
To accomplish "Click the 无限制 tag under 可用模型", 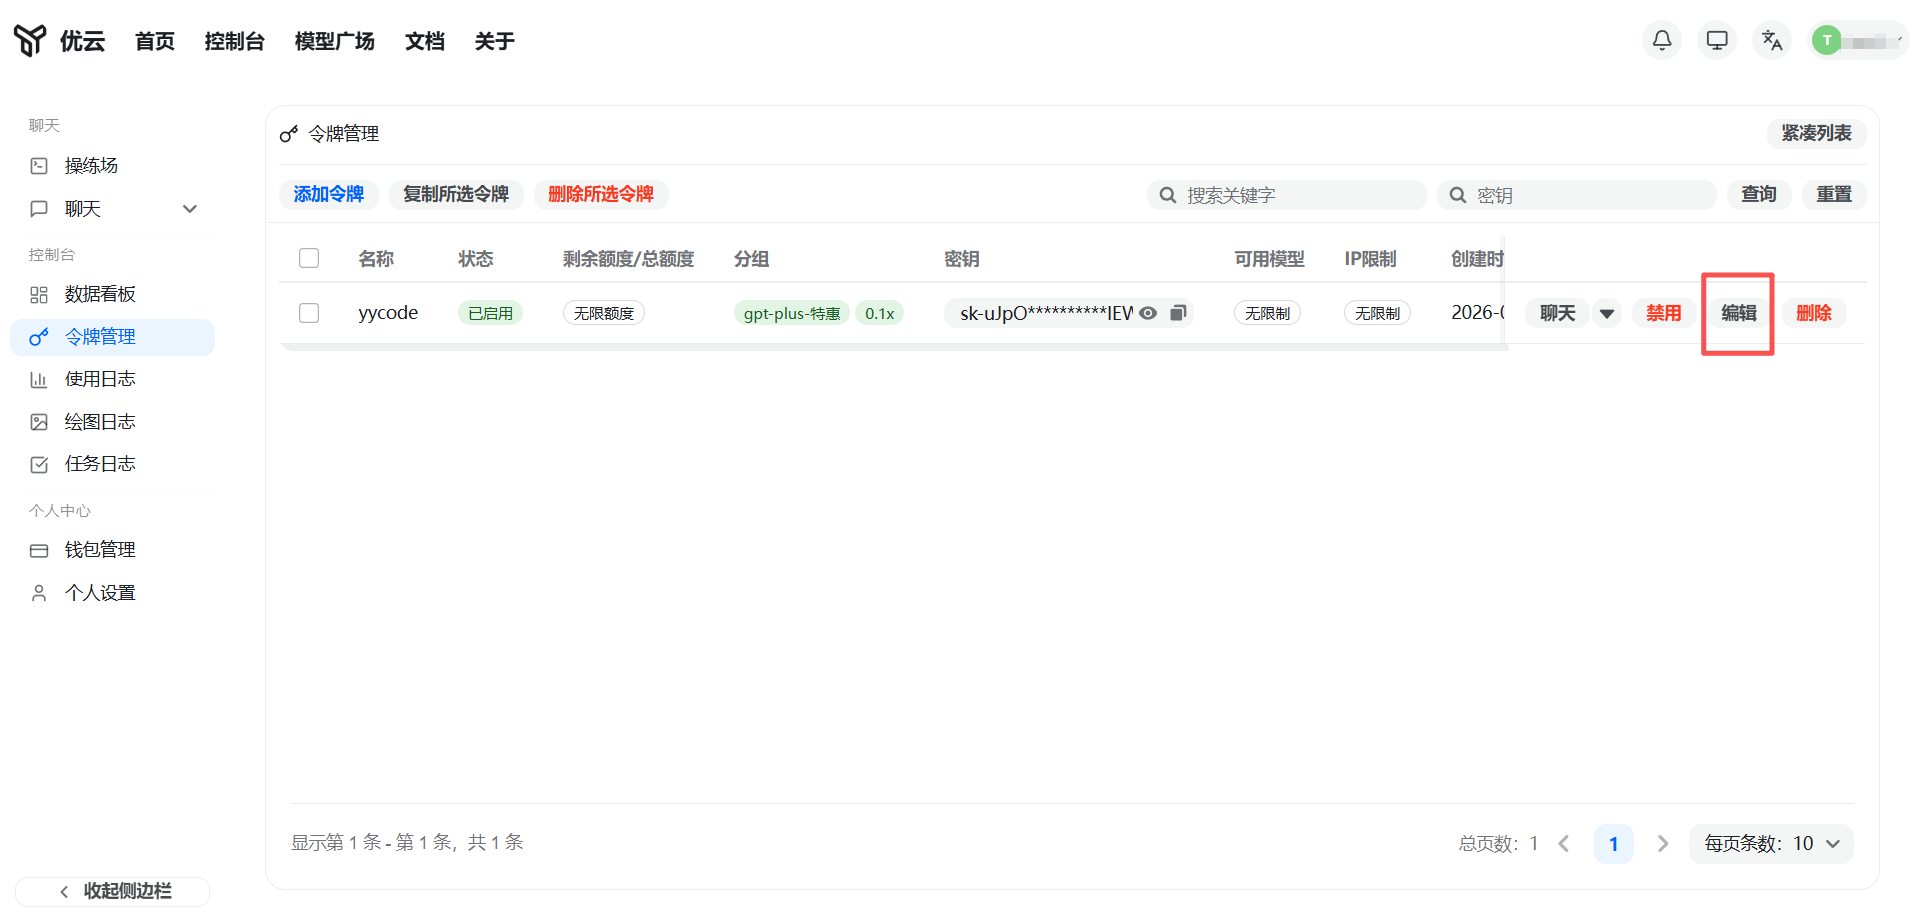I will (x=1267, y=313).
